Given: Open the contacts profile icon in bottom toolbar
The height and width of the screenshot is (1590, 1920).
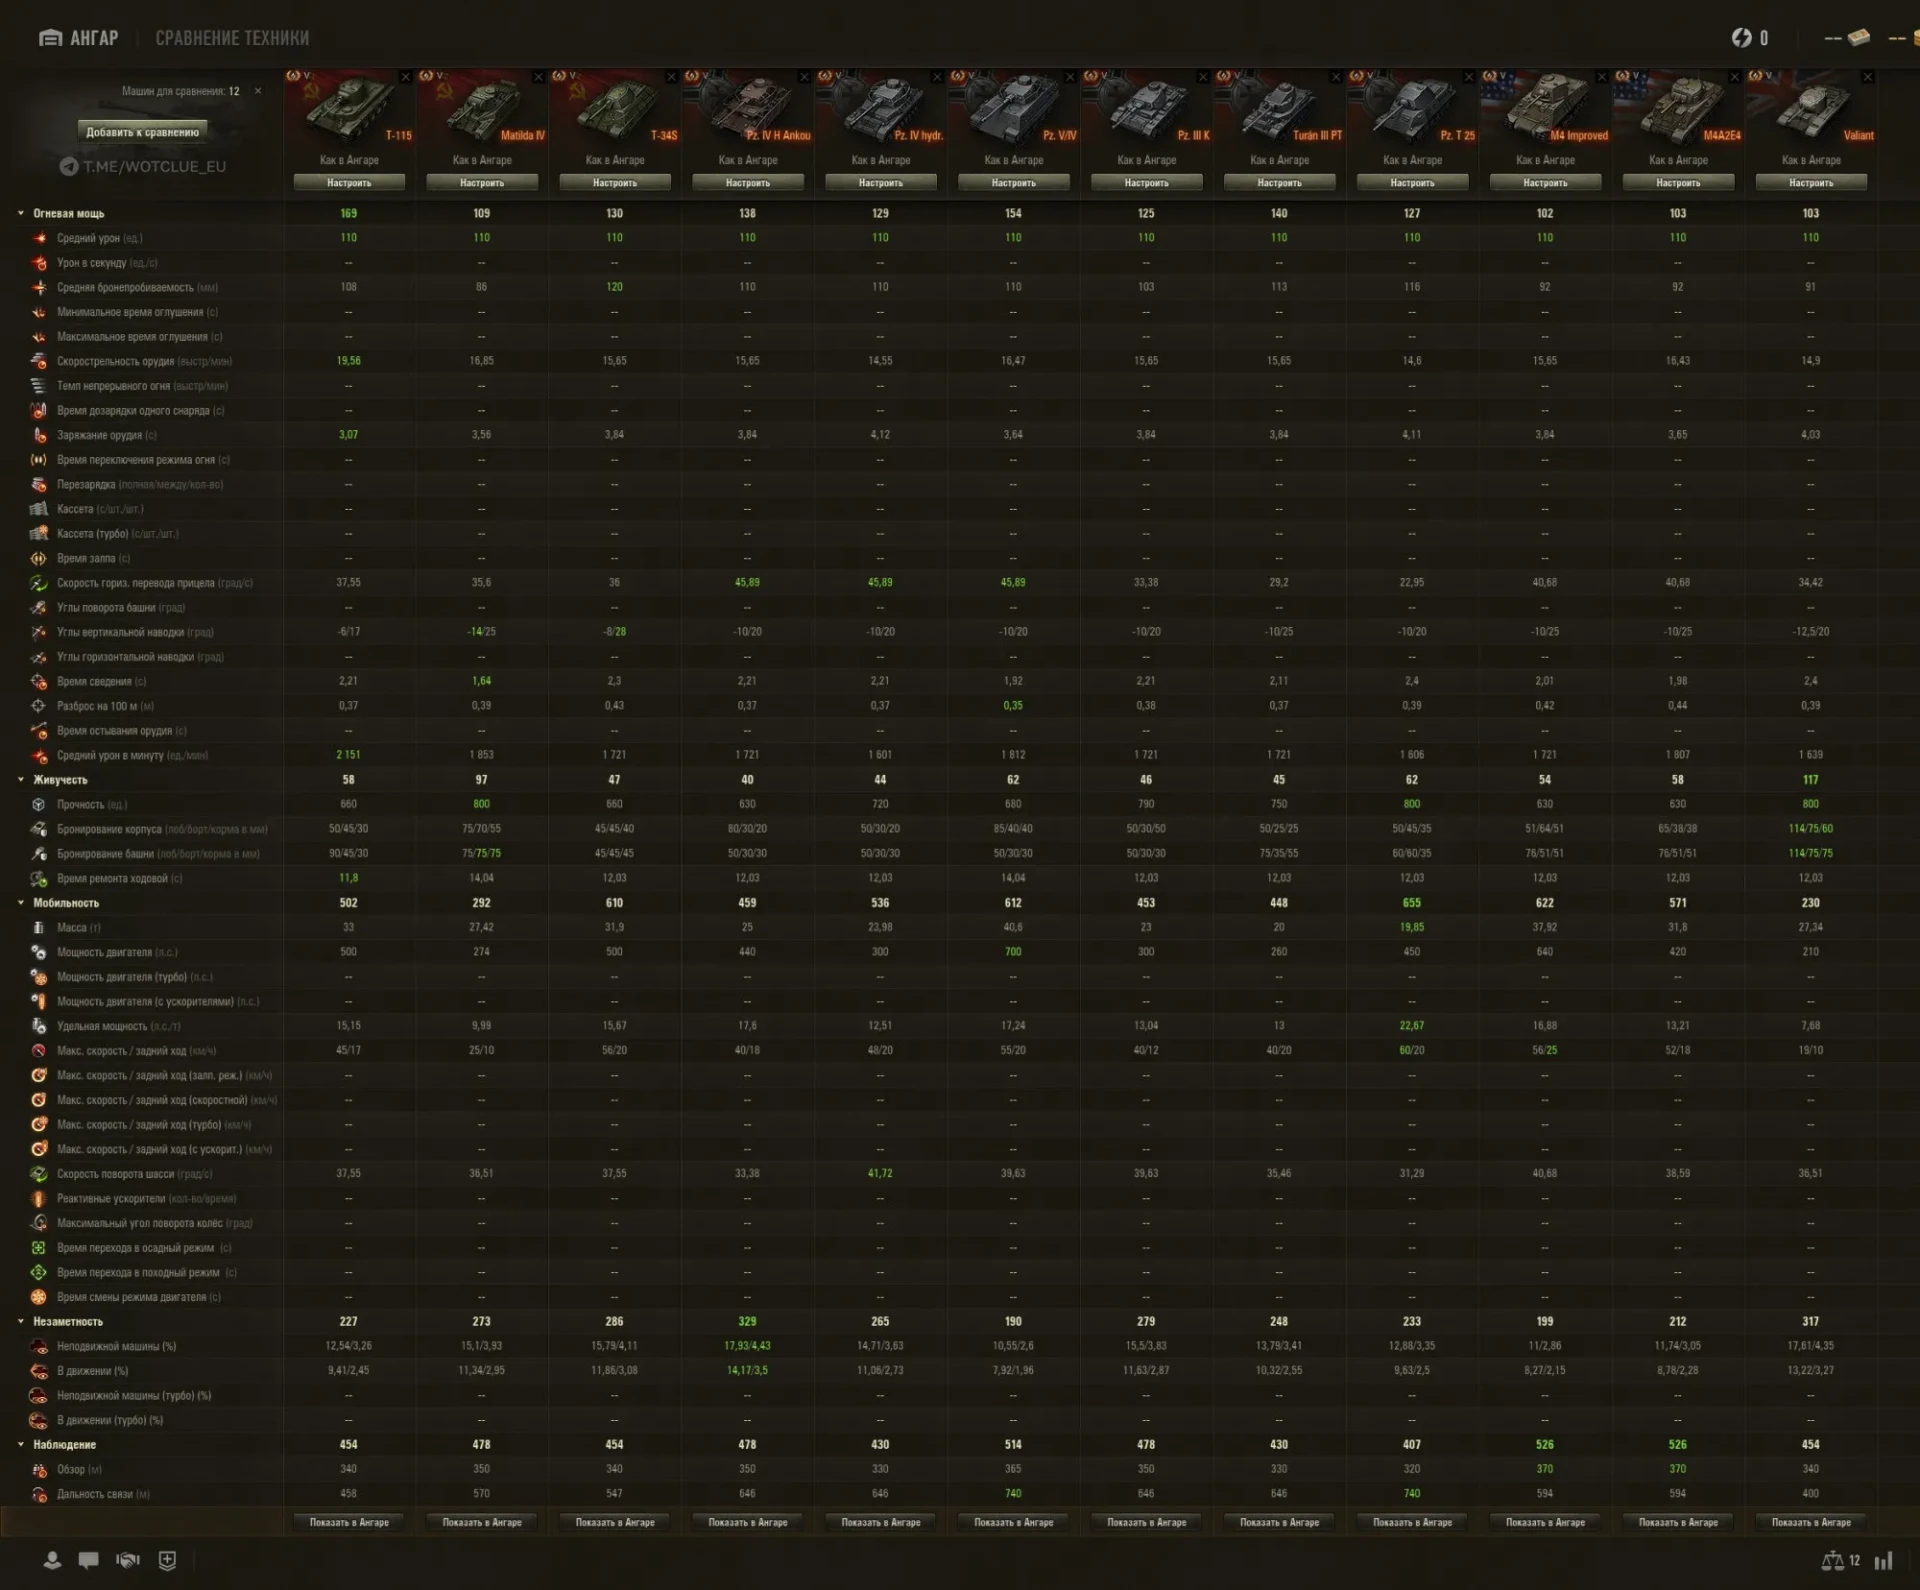Looking at the screenshot, I should click(50, 1559).
